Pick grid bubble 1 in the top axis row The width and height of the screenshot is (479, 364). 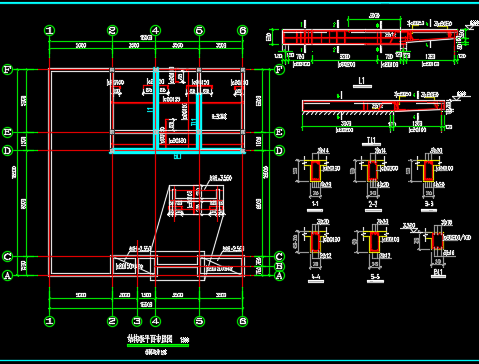(50, 31)
